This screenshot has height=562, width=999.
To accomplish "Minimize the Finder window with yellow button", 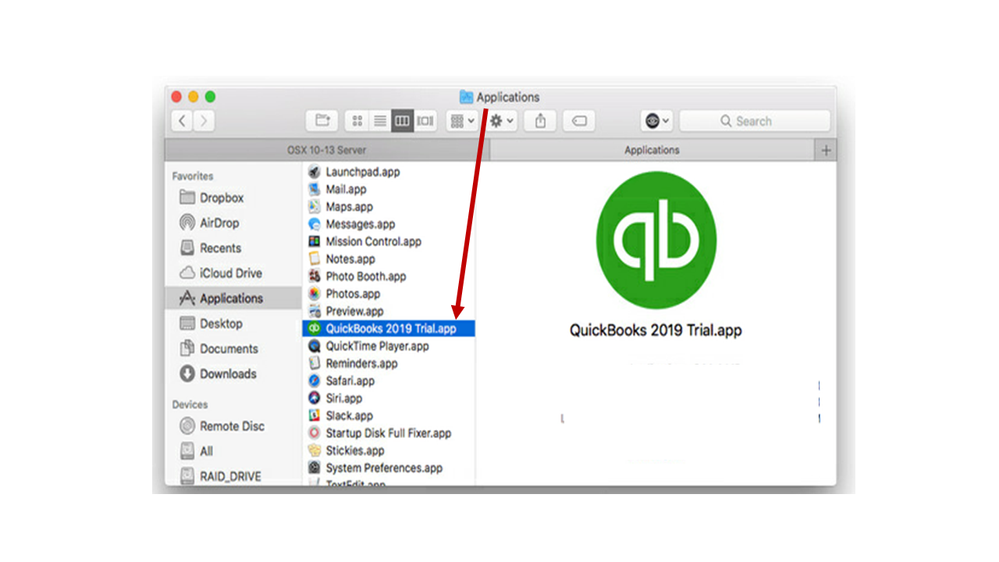I will [x=193, y=97].
